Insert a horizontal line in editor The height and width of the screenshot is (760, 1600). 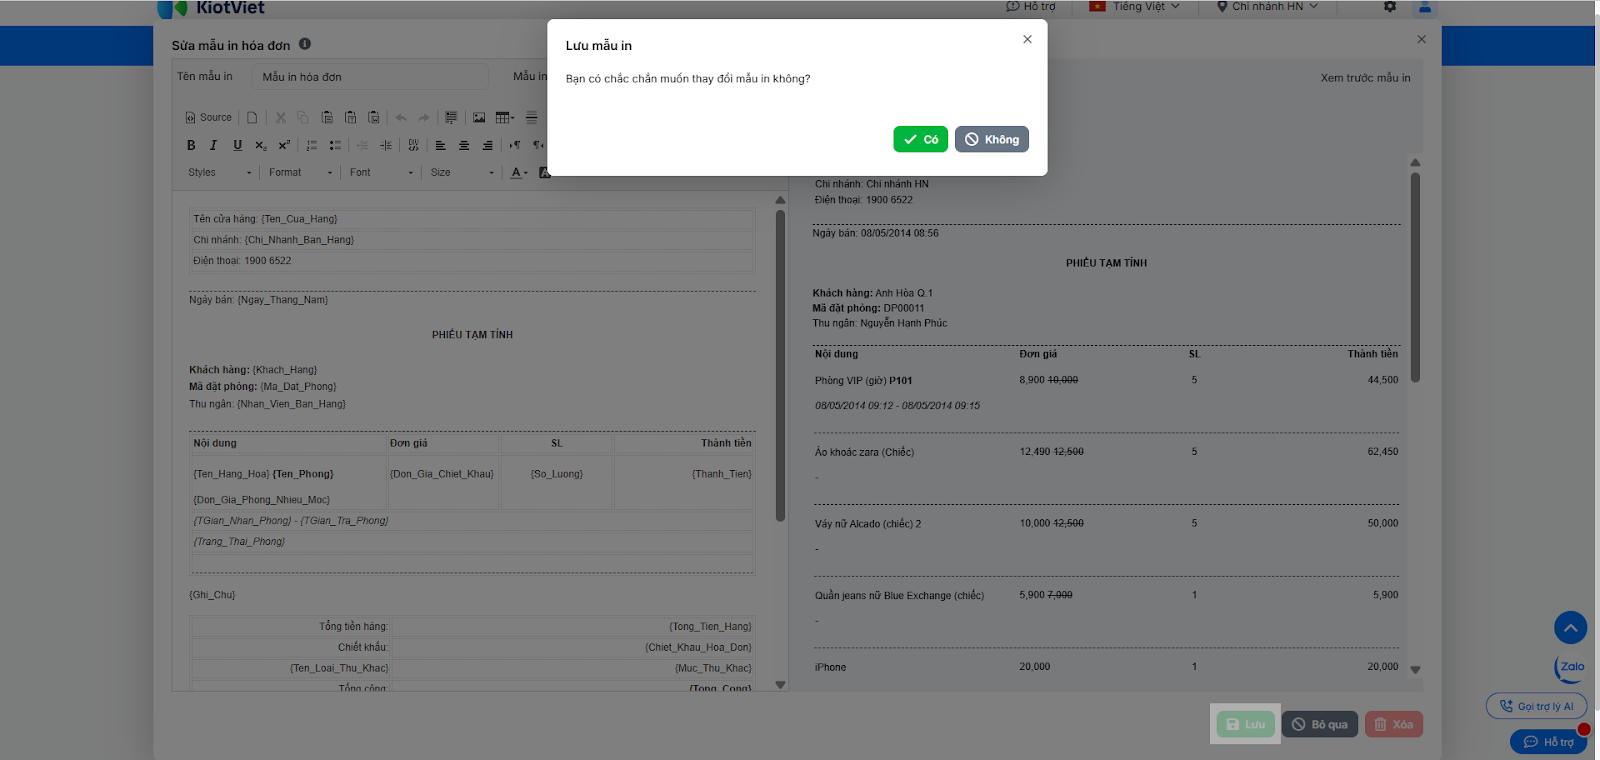(x=532, y=117)
